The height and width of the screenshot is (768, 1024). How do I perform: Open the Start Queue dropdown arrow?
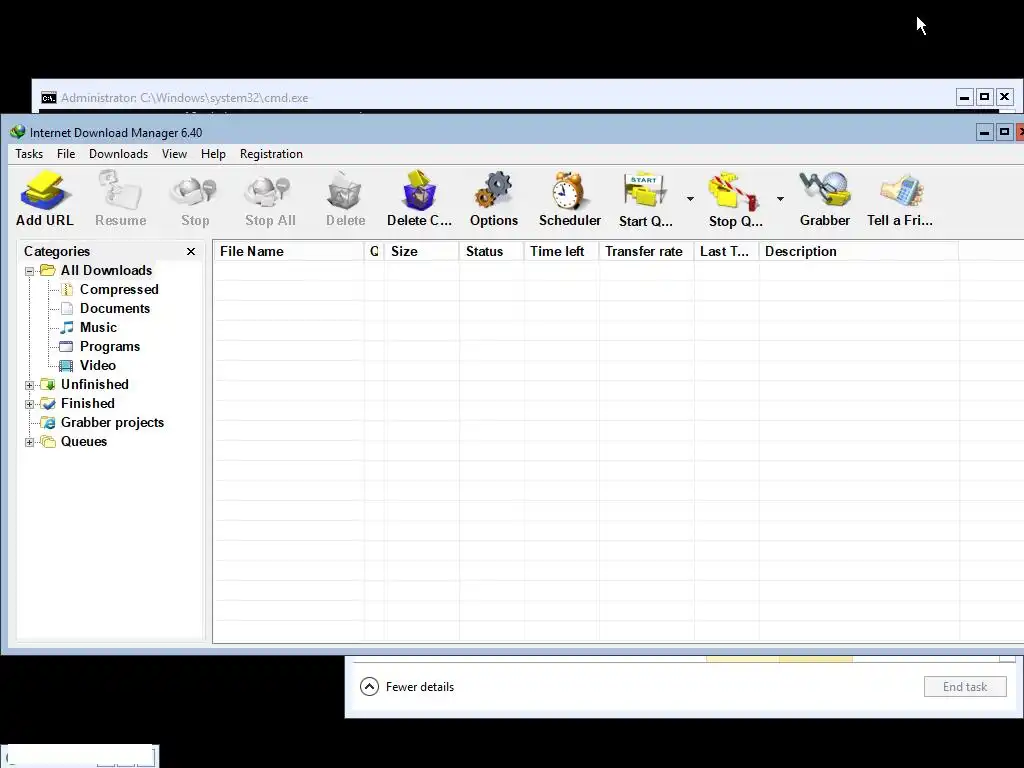(690, 199)
